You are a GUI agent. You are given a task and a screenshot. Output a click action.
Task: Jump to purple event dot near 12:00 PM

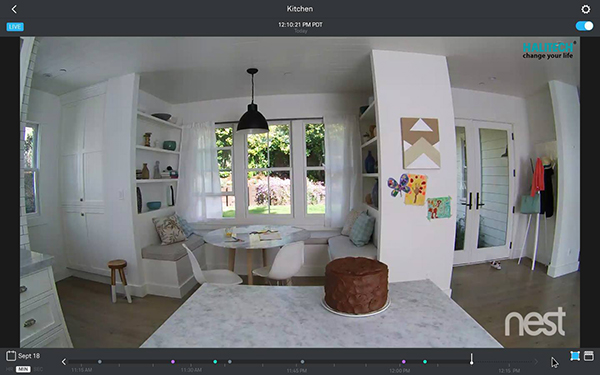pyautogui.click(x=404, y=362)
